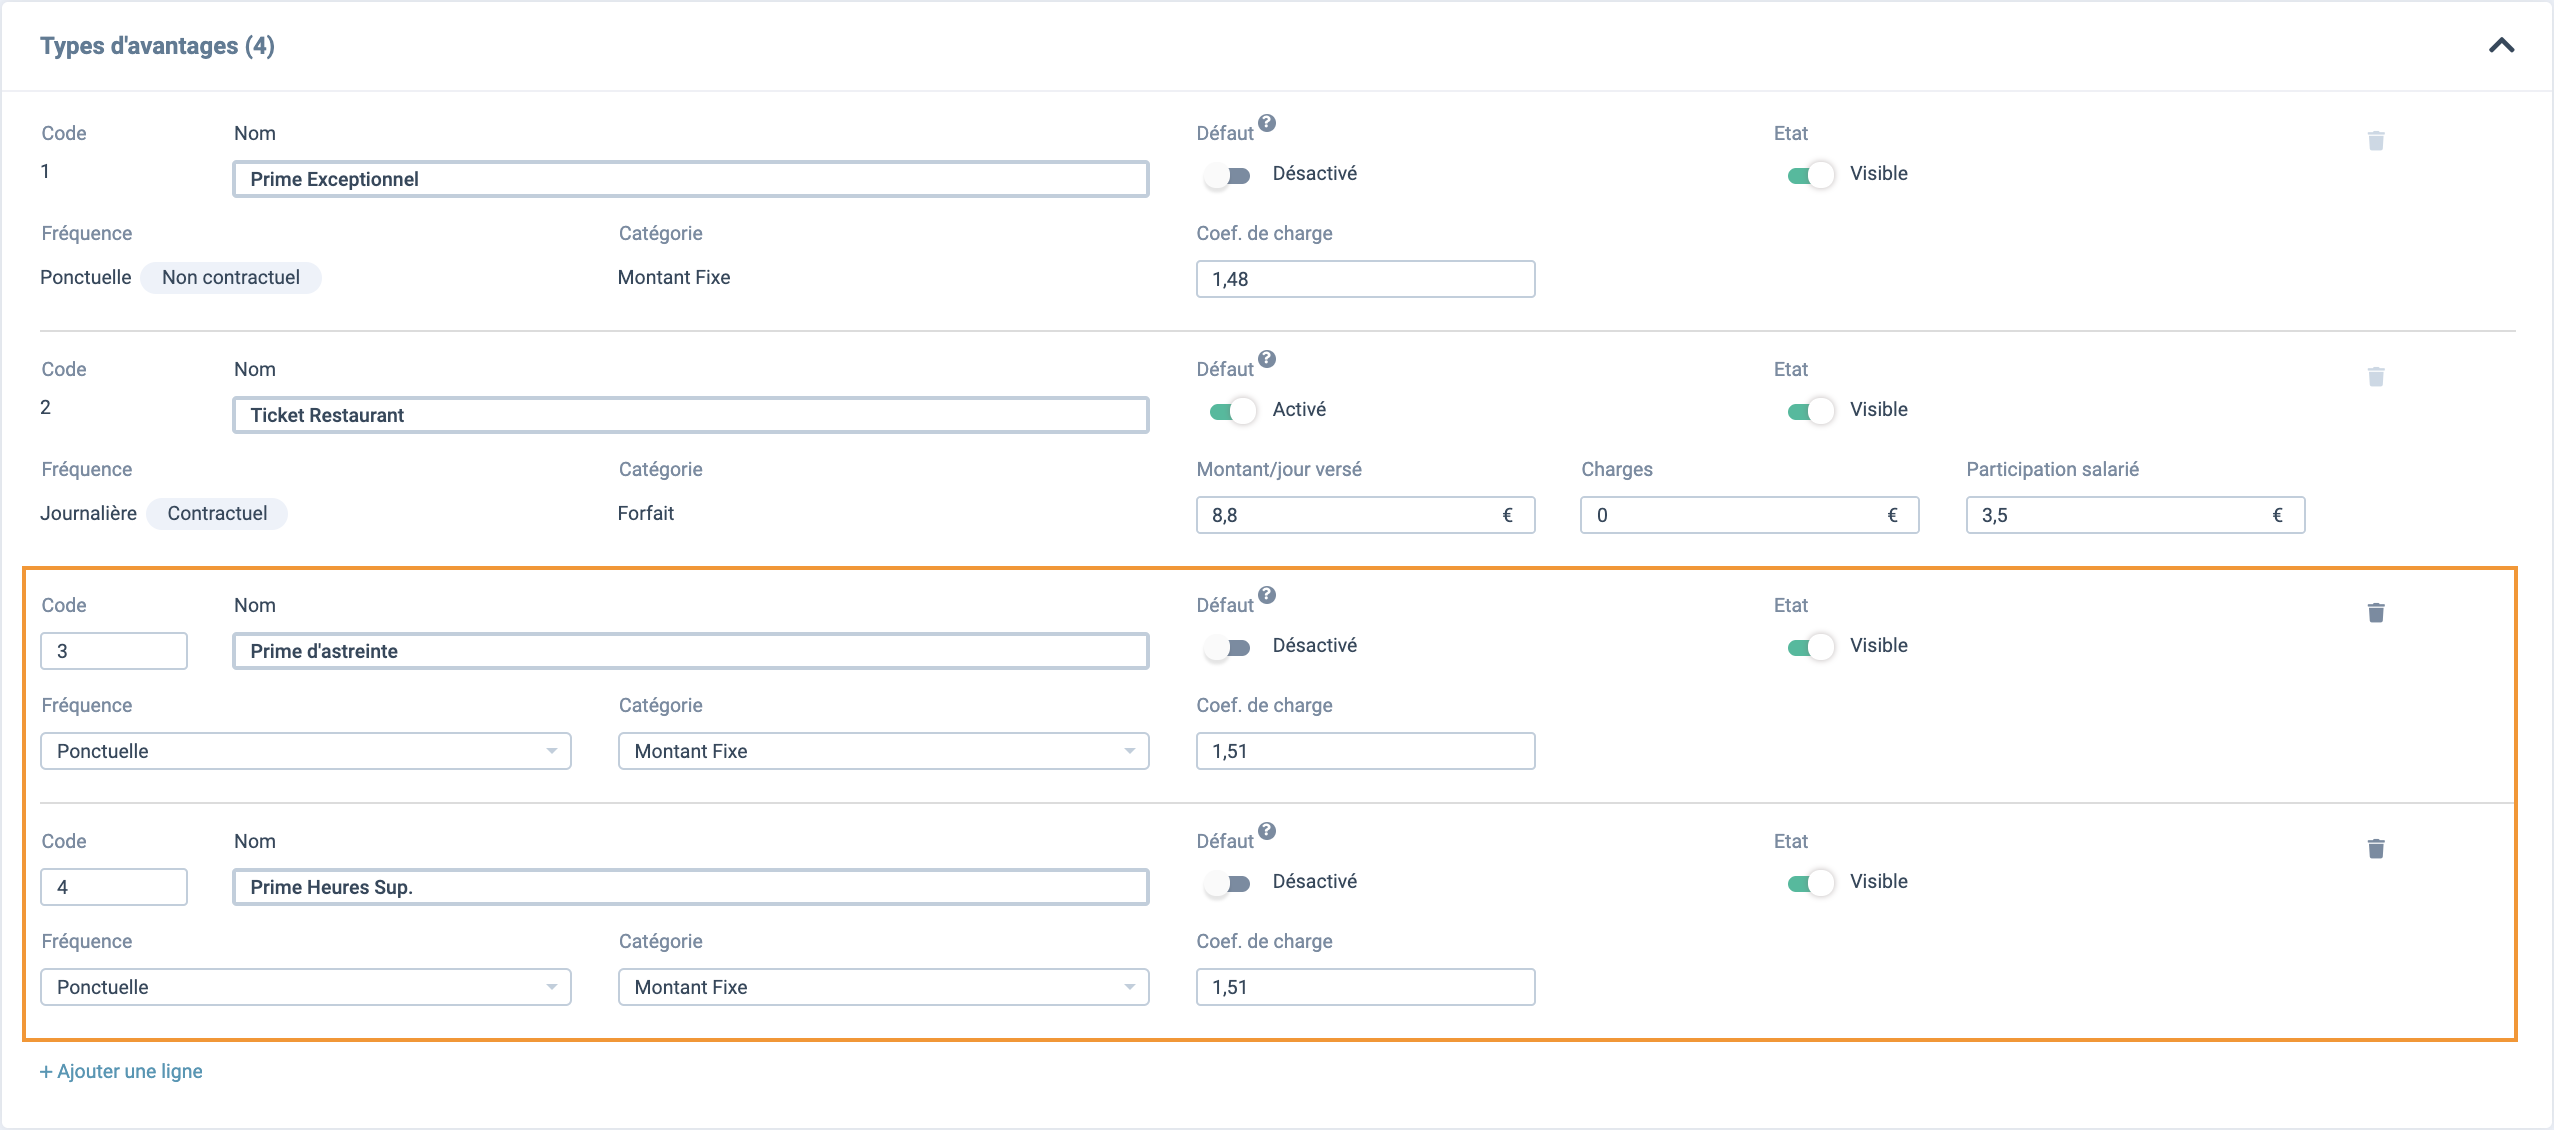Delete the Prime Heures Sup. row with trash icon
Image resolution: width=2554 pixels, height=1130 pixels.
[2376, 849]
